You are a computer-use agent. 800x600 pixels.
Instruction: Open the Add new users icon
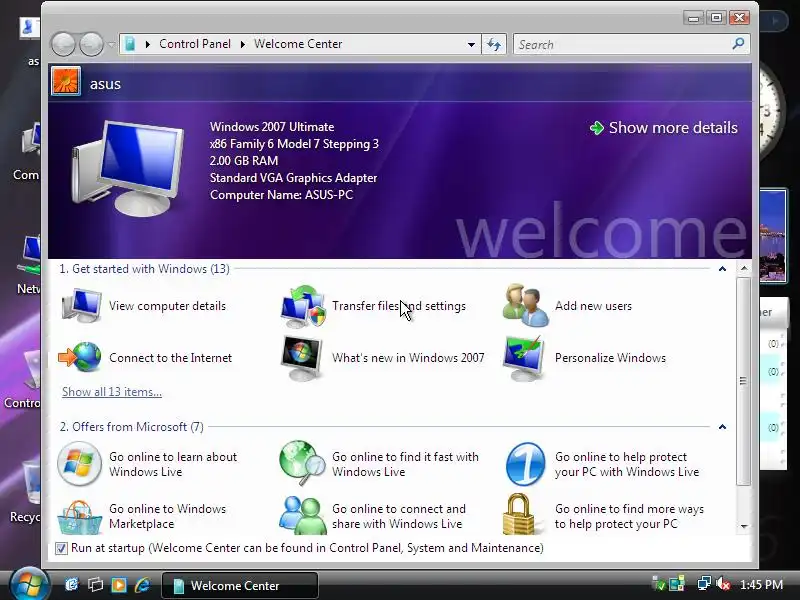pyautogui.click(x=526, y=305)
